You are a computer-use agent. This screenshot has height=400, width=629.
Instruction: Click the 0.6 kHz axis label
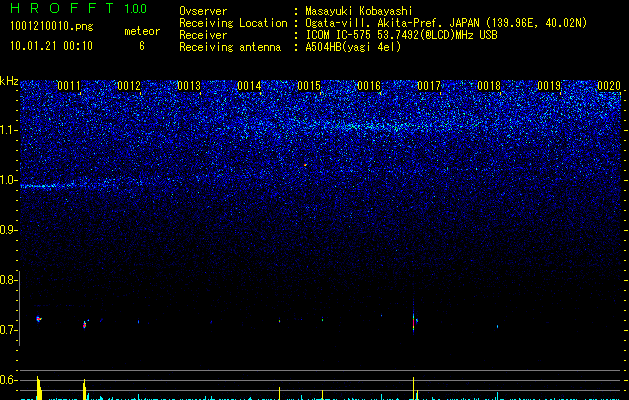tap(6, 380)
